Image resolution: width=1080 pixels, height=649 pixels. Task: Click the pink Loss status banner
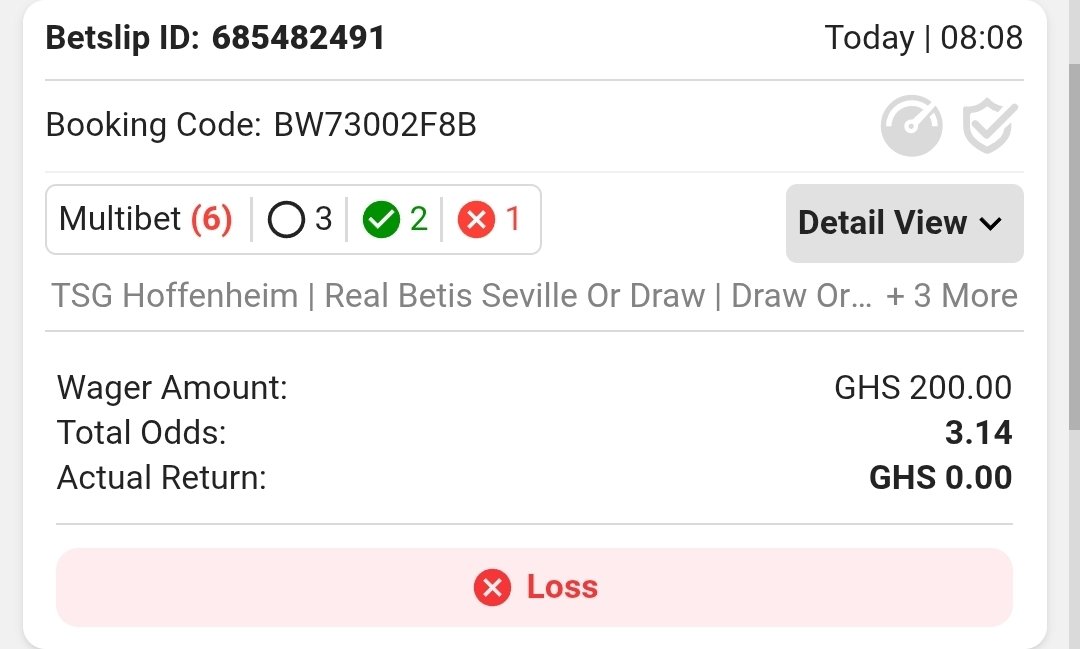coord(534,587)
